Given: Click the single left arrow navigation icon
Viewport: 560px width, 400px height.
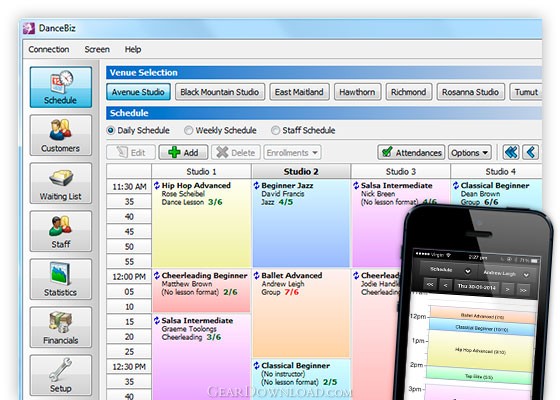Looking at the screenshot, I should click(x=530, y=152).
